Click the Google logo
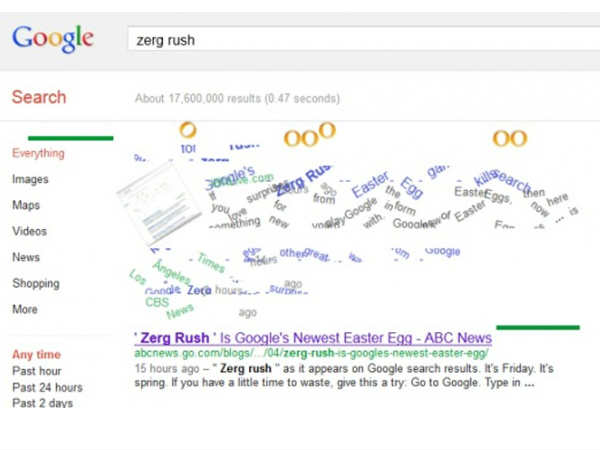 52,39
